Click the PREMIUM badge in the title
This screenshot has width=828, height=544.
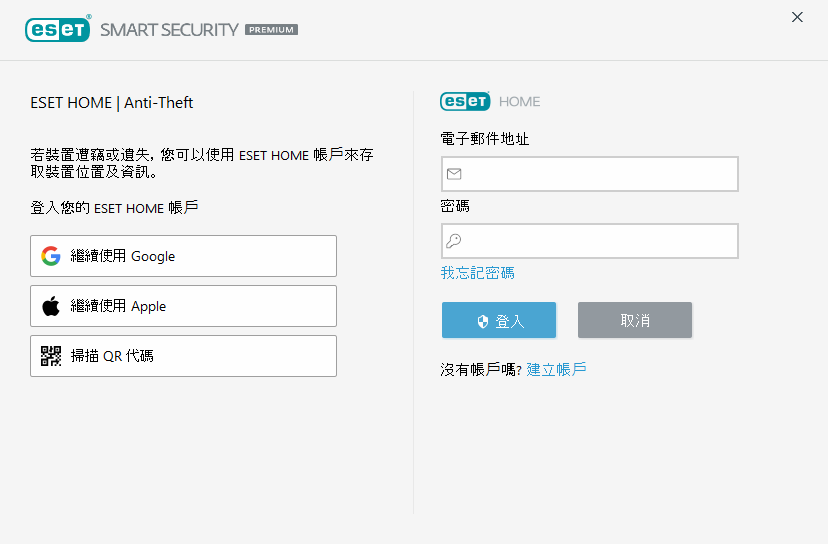271,30
